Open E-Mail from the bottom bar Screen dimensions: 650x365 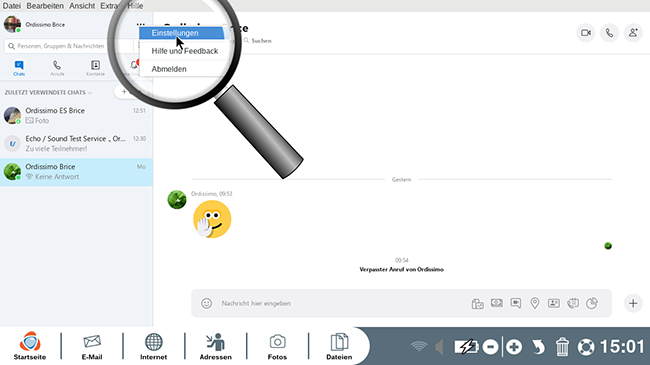[92, 346]
